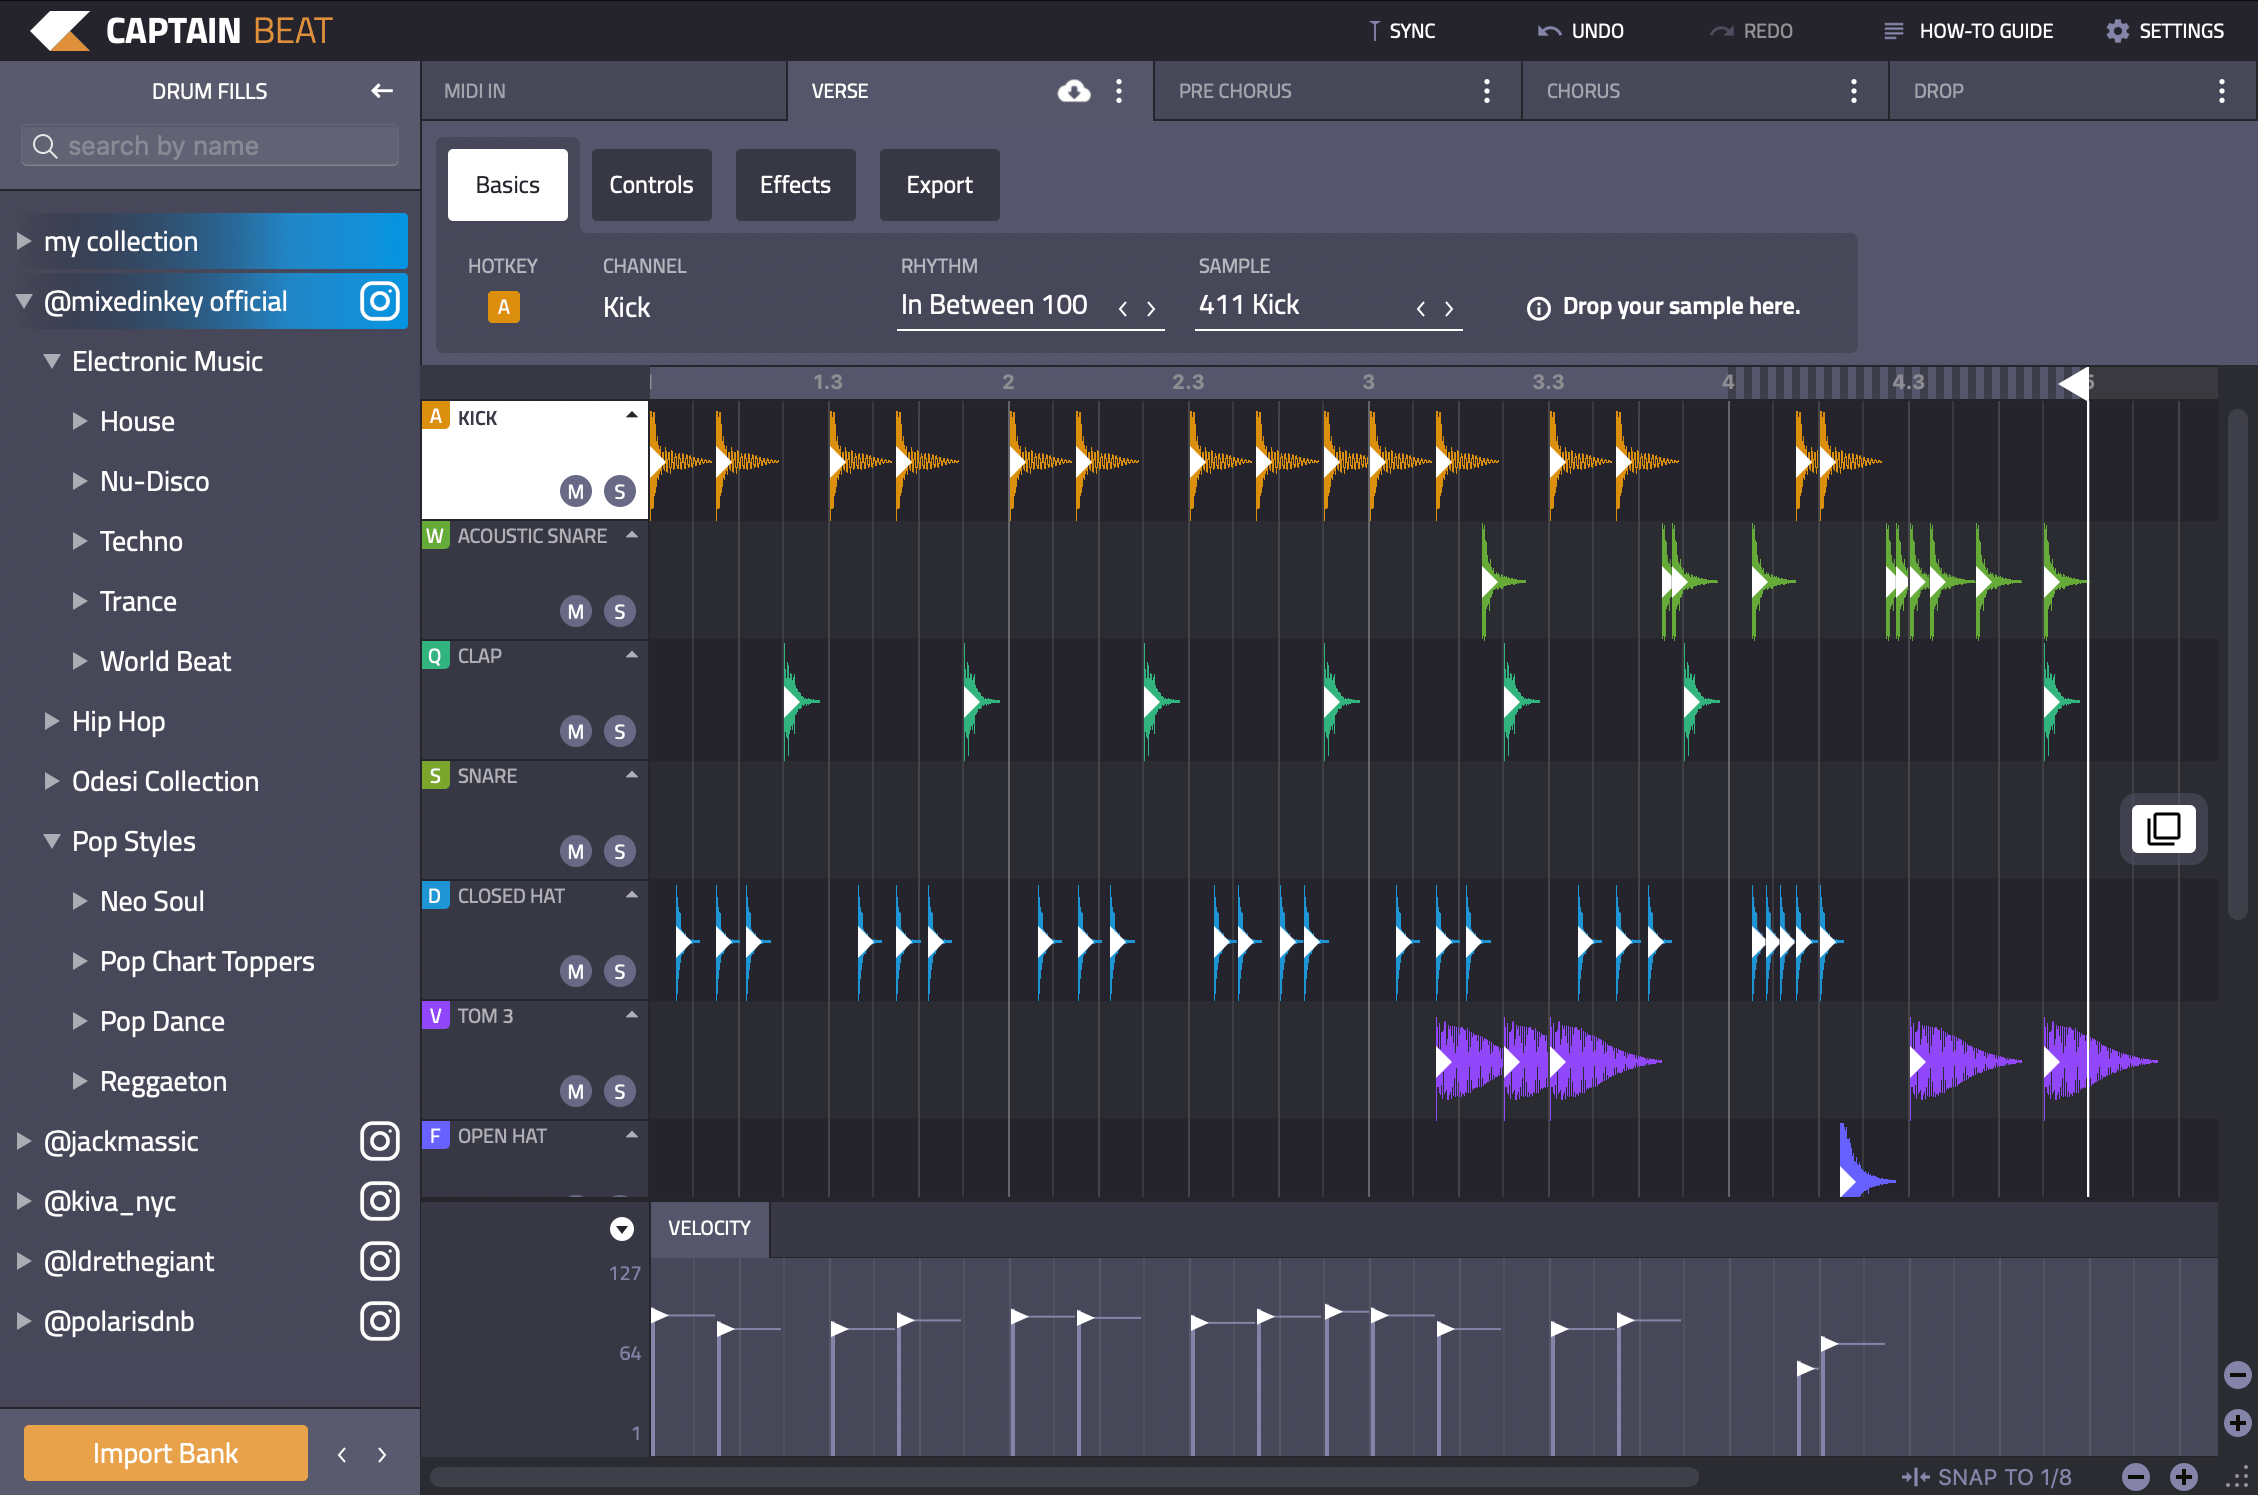Click the Import Bank button
The height and width of the screenshot is (1495, 2258).
[167, 1452]
